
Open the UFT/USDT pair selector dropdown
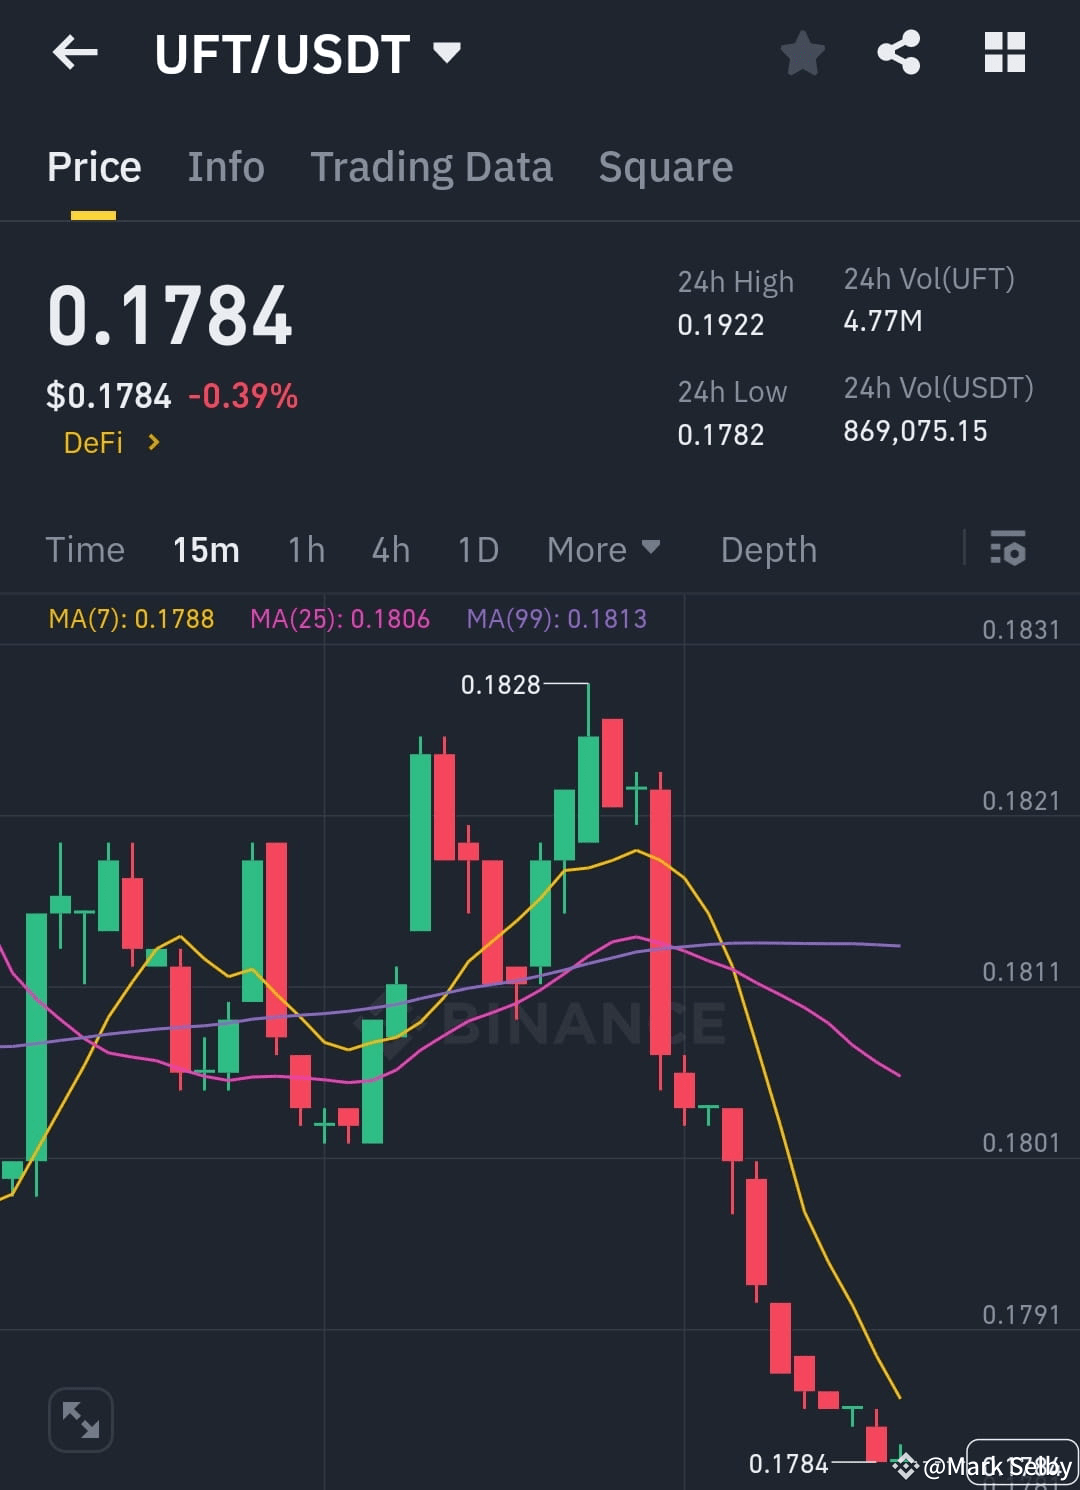click(448, 53)
